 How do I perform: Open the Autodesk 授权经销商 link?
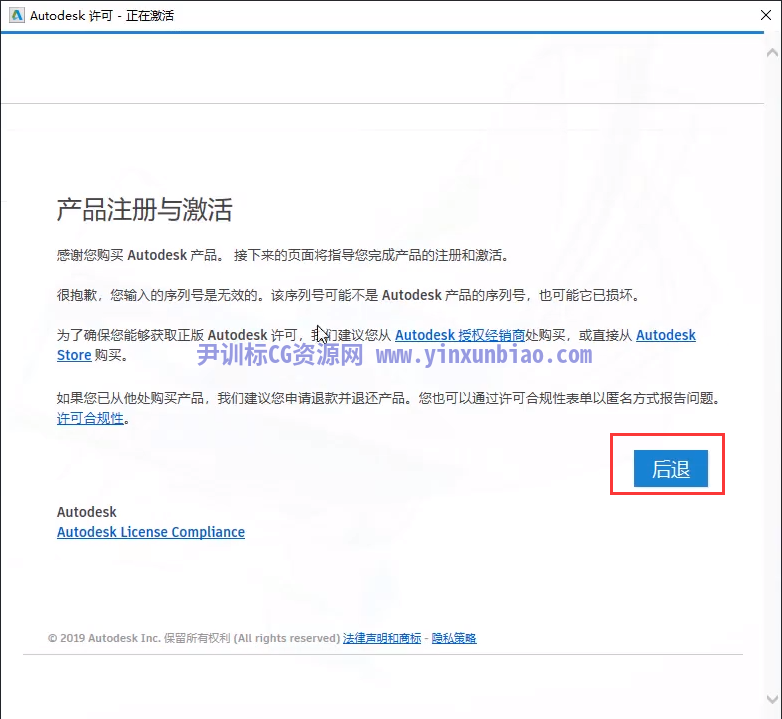(459, 335)
